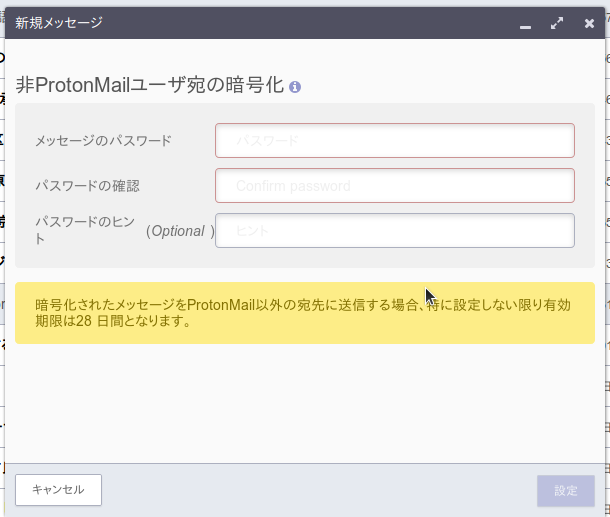Click the info icon beside the encryption heading

295,87
